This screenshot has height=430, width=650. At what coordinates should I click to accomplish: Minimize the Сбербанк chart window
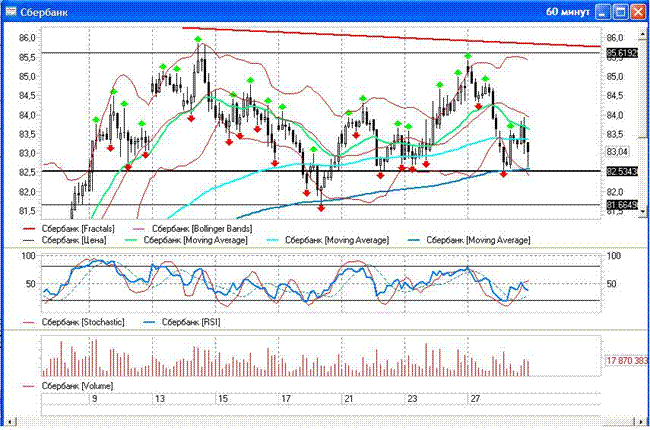(x=603, y=12)
